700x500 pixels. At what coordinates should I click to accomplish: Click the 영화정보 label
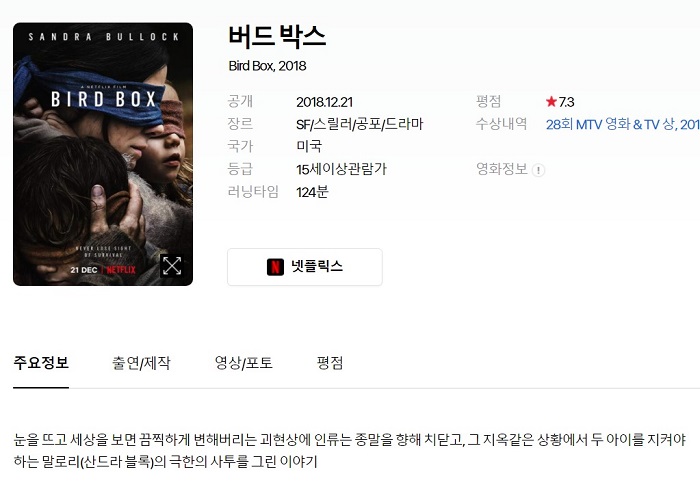[502, 169]
